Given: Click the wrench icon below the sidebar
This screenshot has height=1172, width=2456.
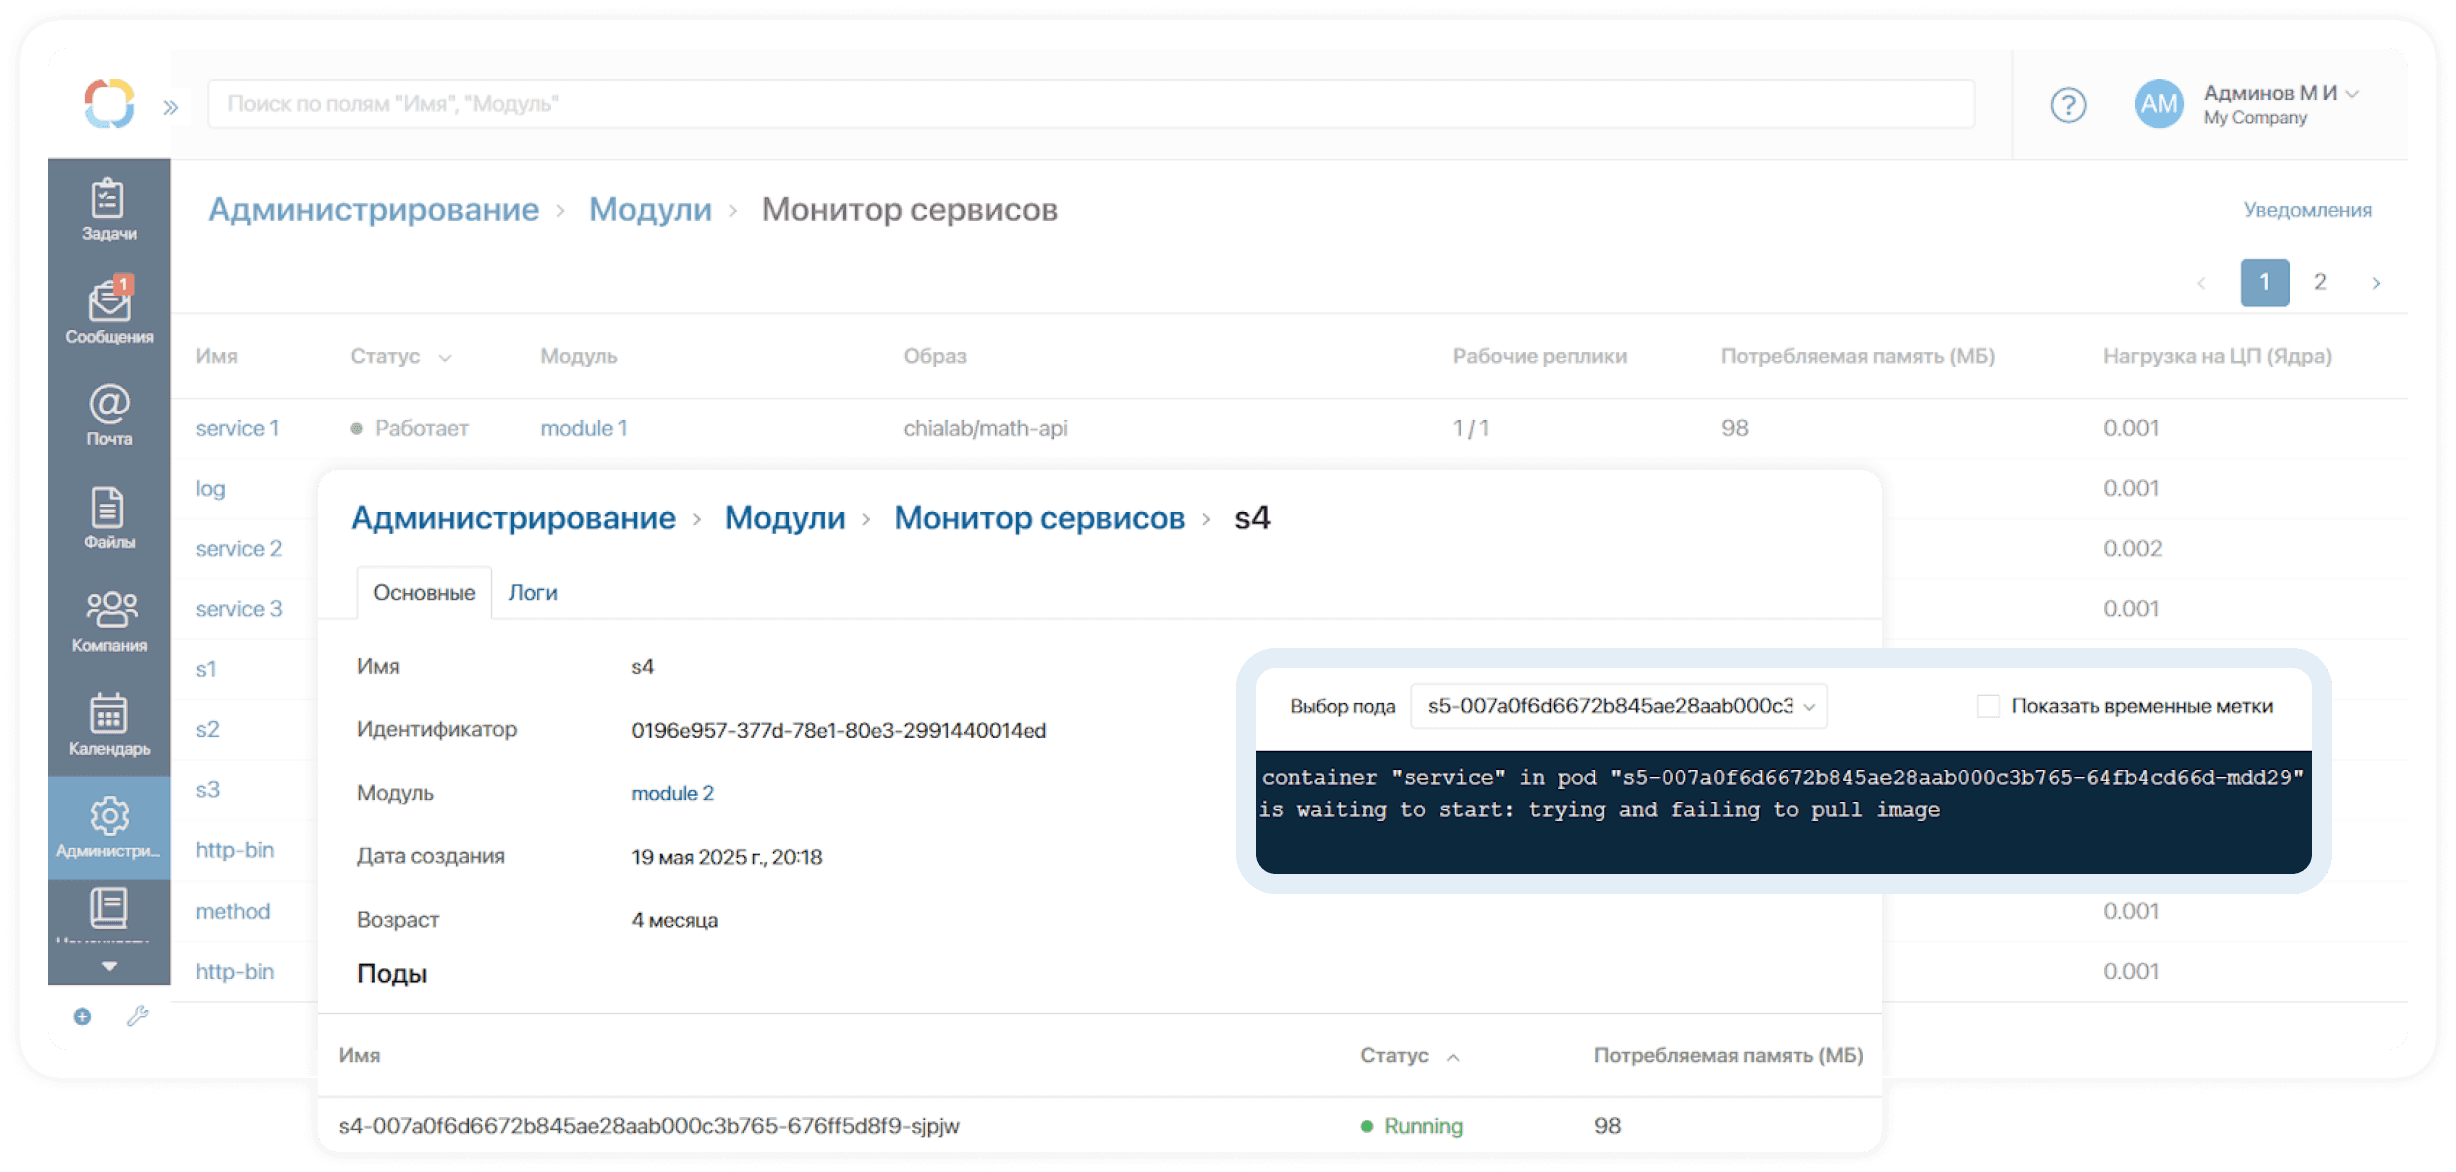Looking at the screenshot, I should 138,1016.
